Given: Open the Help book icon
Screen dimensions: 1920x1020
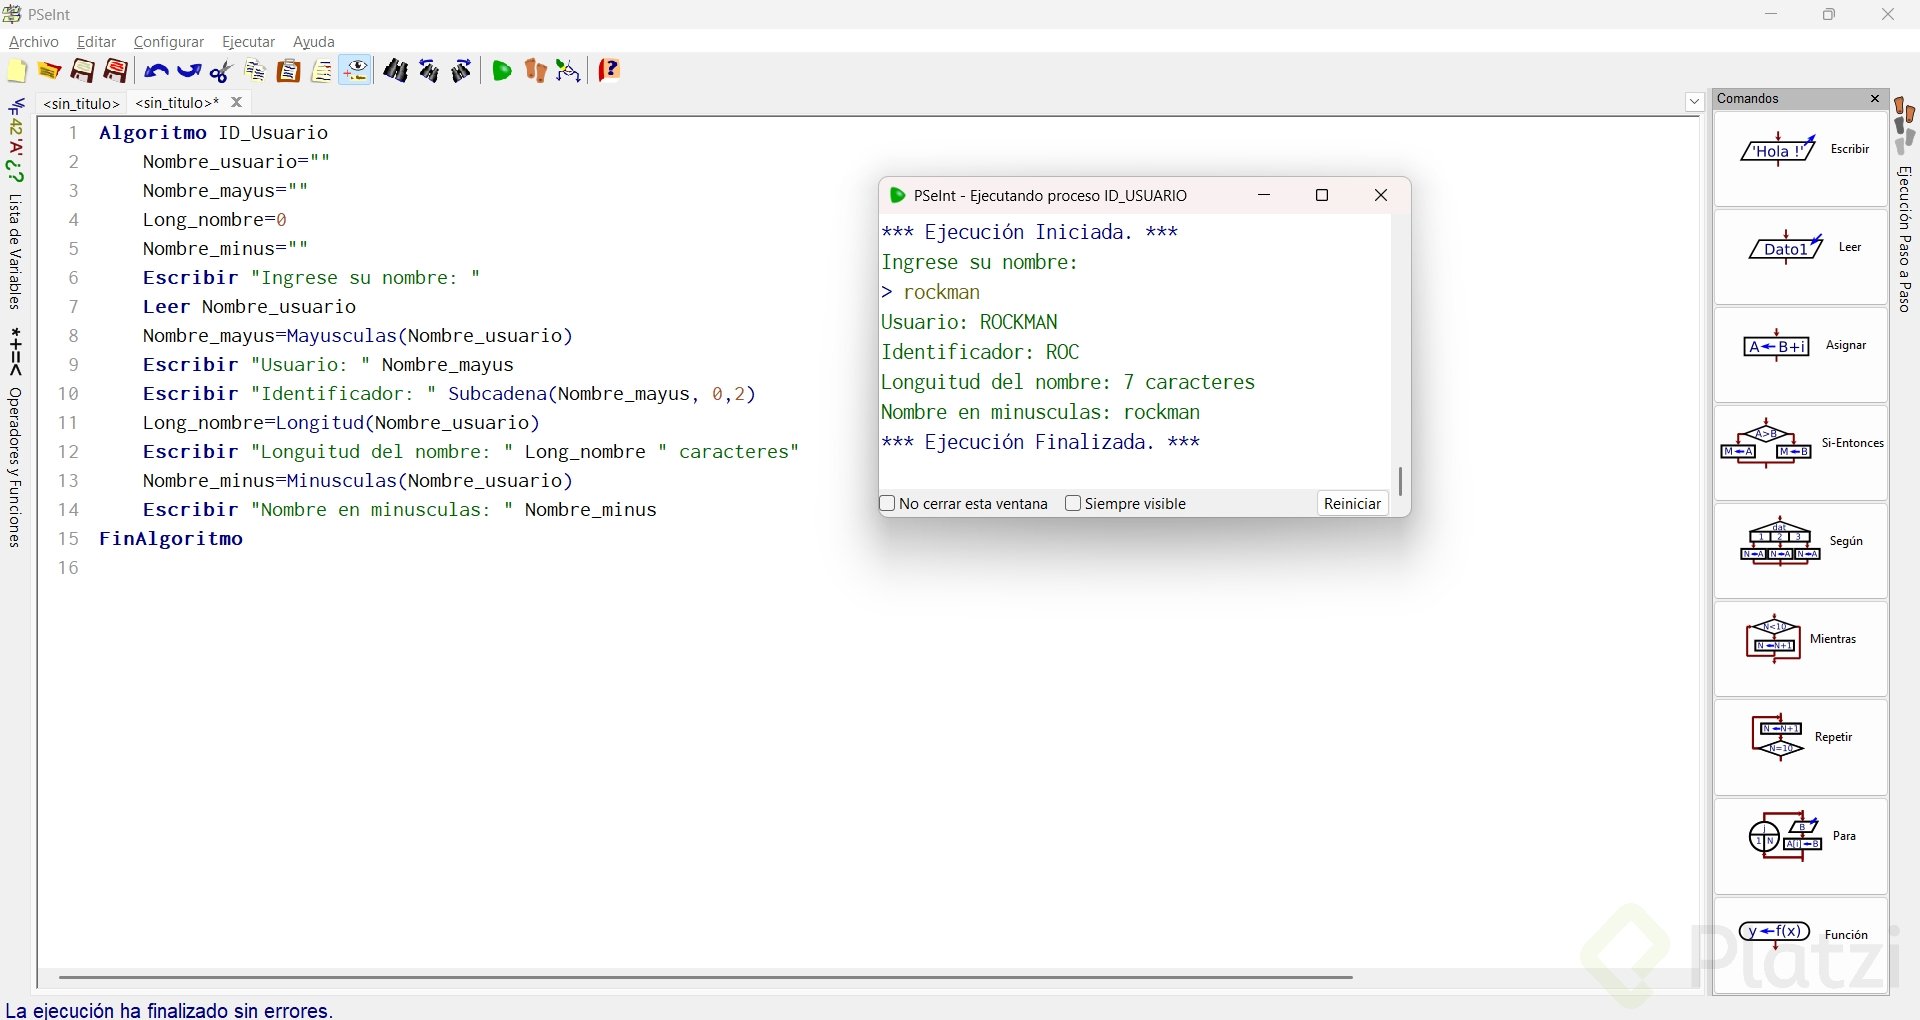Looking at the screenshot, I should (609, 71).
